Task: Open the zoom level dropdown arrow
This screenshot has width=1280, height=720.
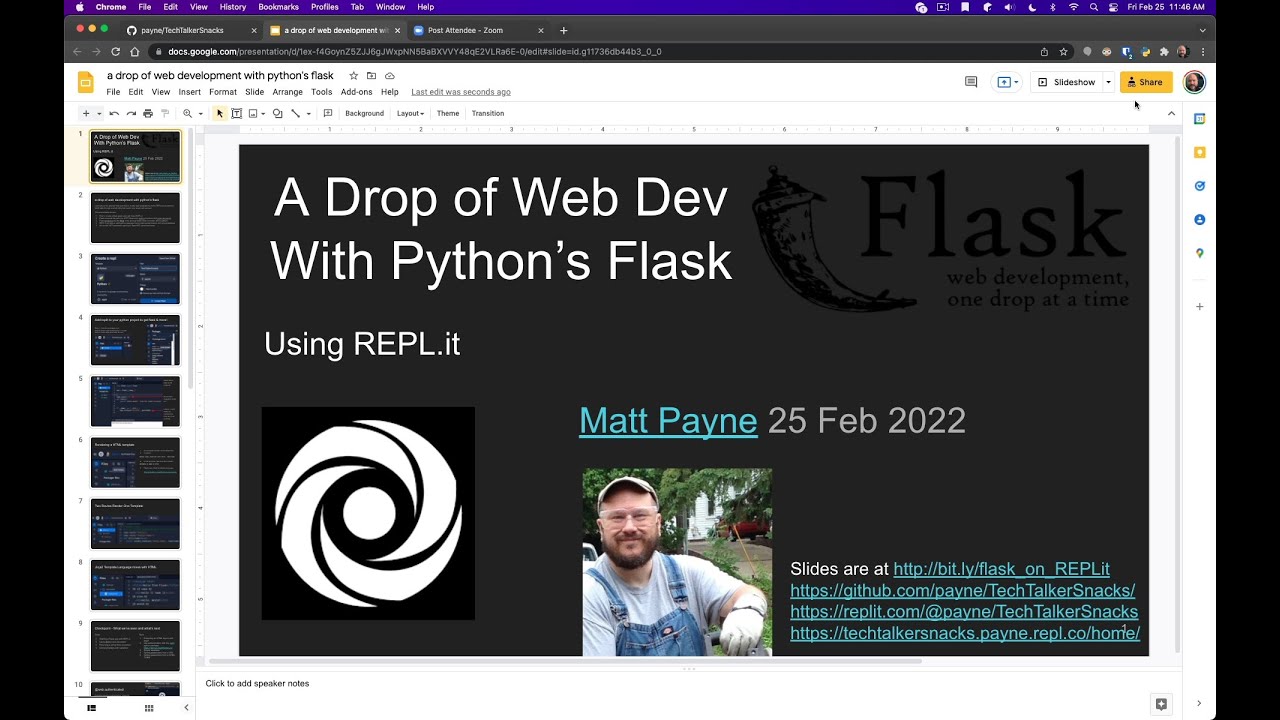Action: (200, 114)
